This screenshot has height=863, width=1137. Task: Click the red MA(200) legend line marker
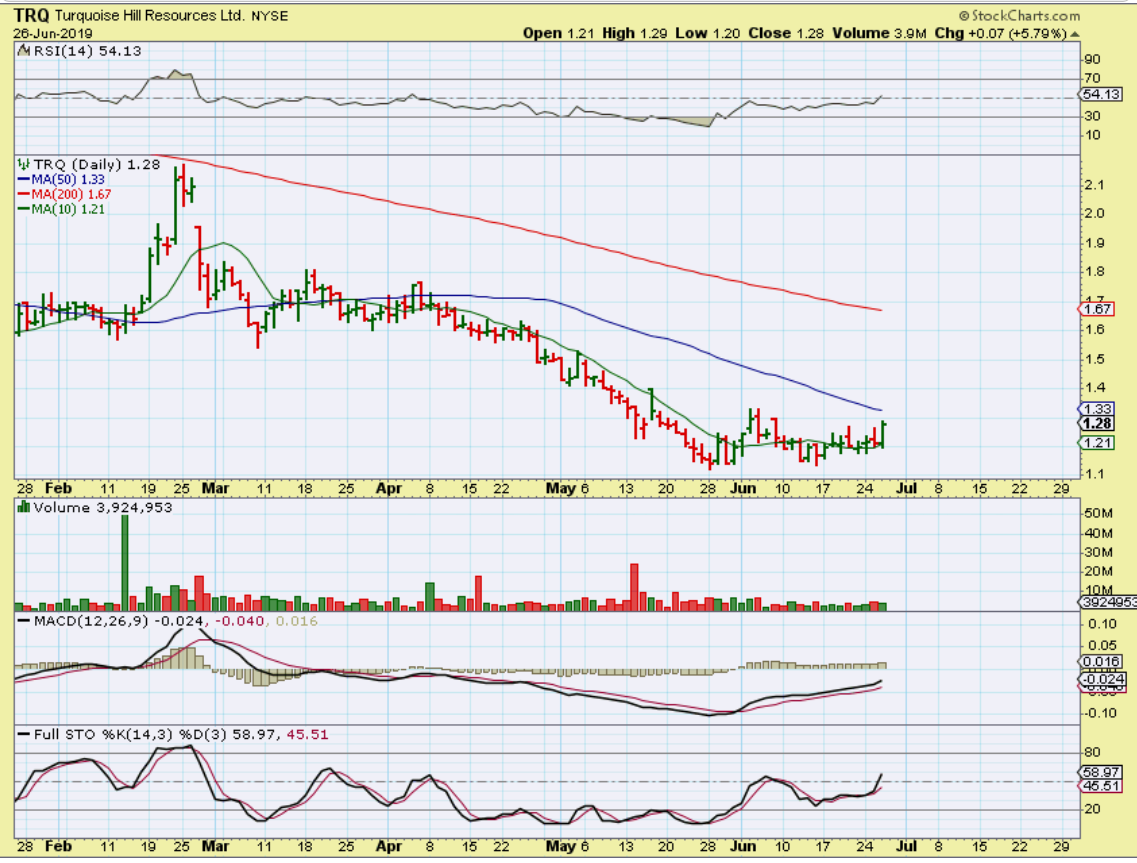[23, 194]
